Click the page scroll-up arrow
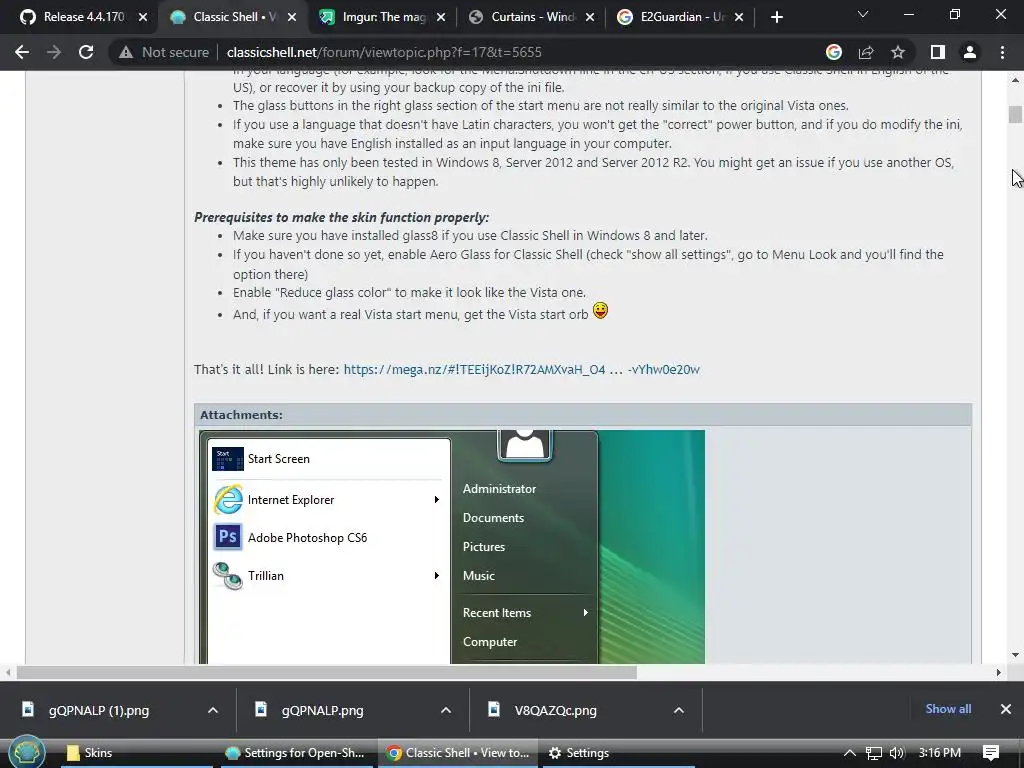Viewport: 1024px width, 768px height. tap(1015, 80)
